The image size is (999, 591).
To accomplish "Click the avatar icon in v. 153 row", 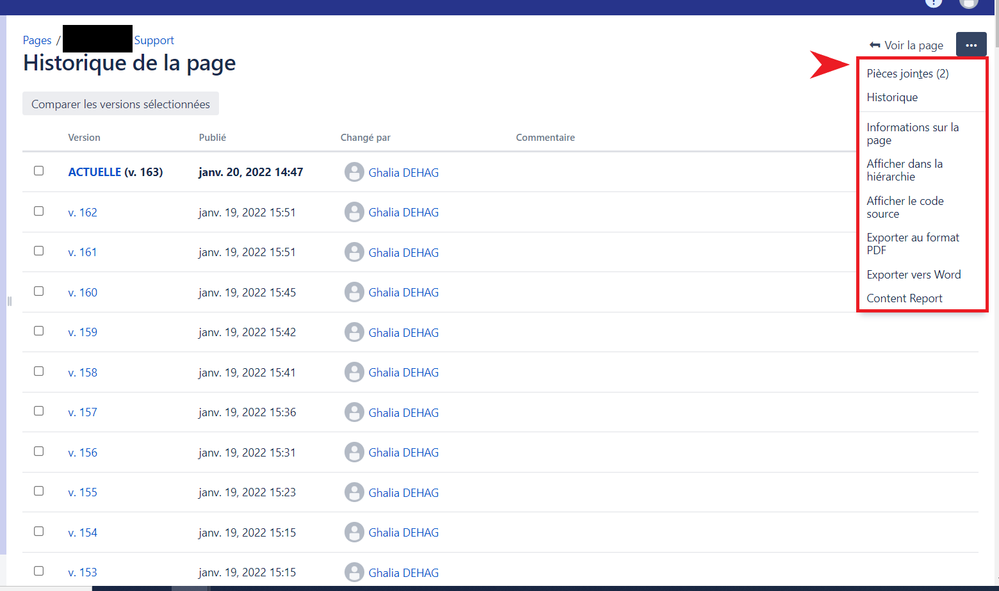I will tap(354, 573).
